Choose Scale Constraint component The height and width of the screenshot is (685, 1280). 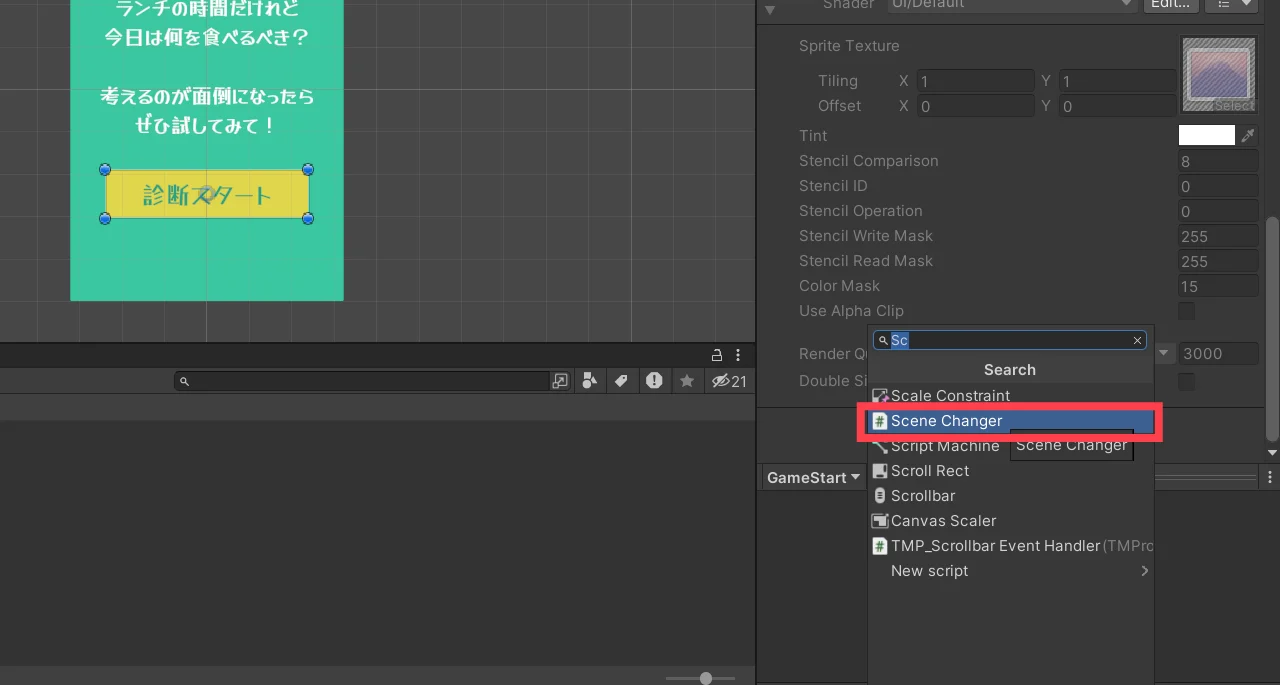(1010, 396)
